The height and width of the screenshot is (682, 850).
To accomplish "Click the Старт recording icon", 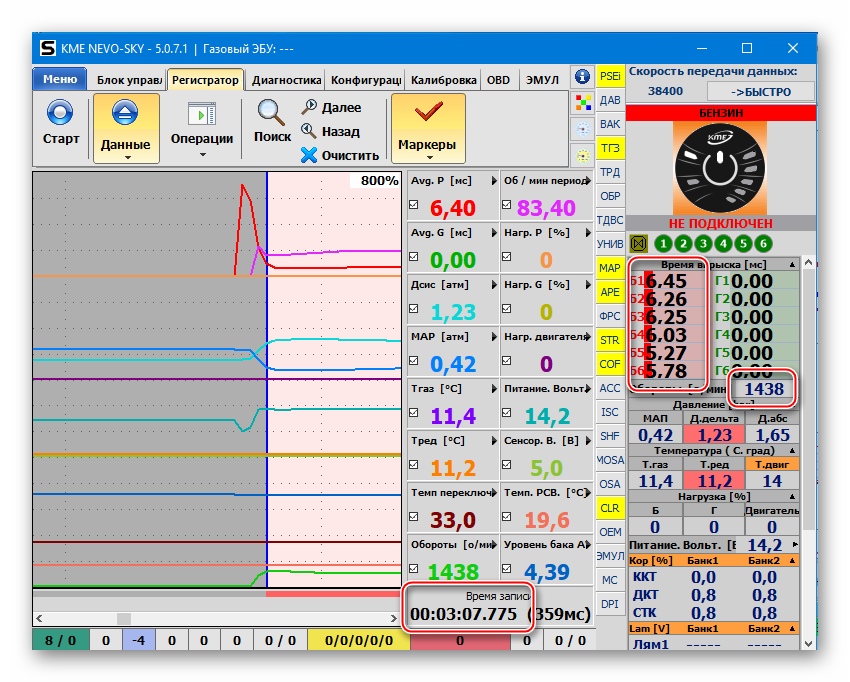I will point(60,113).
